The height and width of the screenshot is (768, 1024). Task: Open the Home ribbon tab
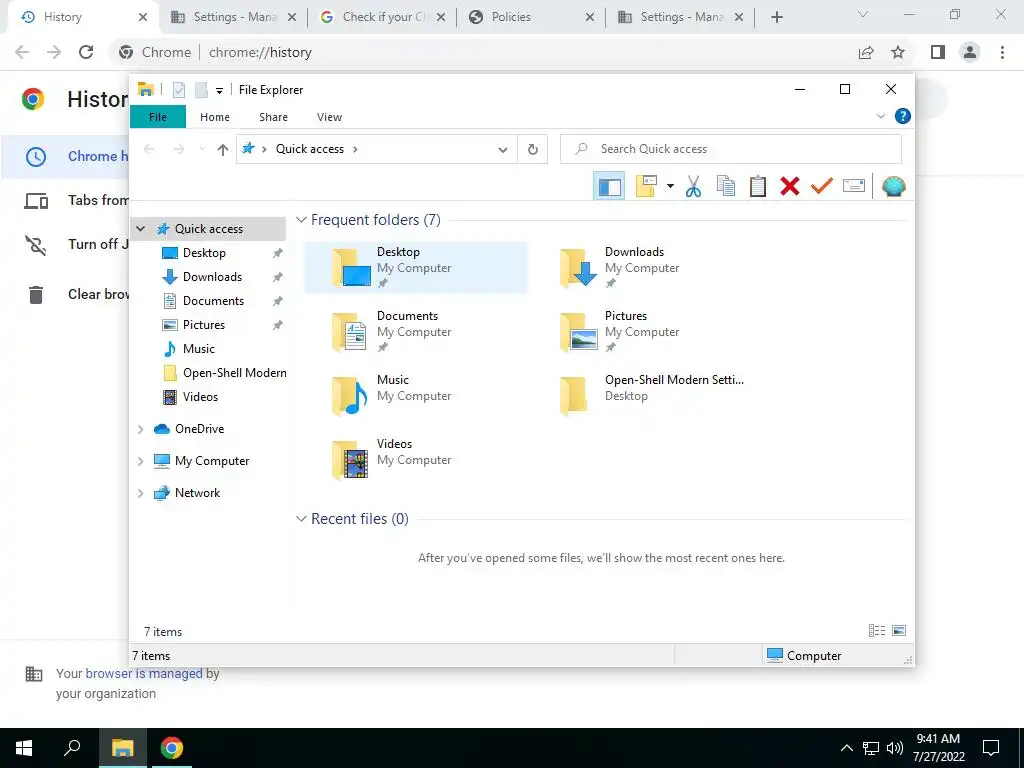(x=215, y=117)
